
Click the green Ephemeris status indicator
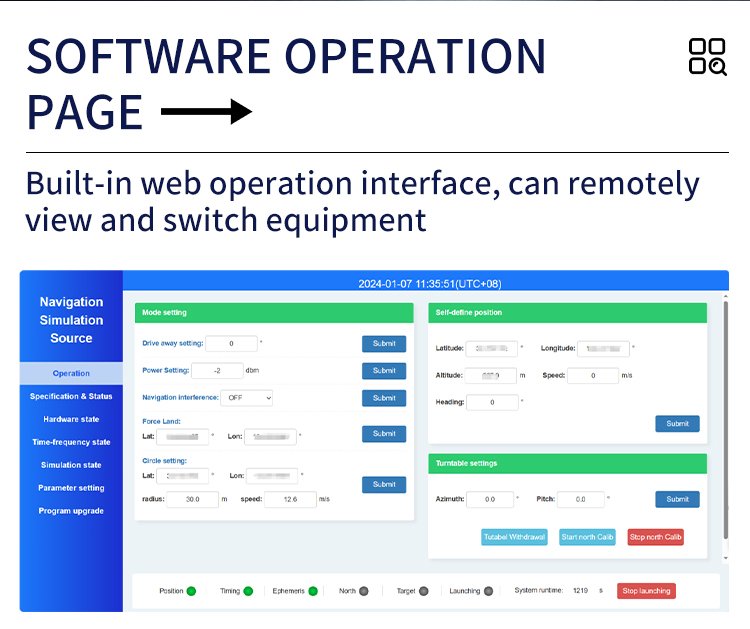click(x=312, y=591)
